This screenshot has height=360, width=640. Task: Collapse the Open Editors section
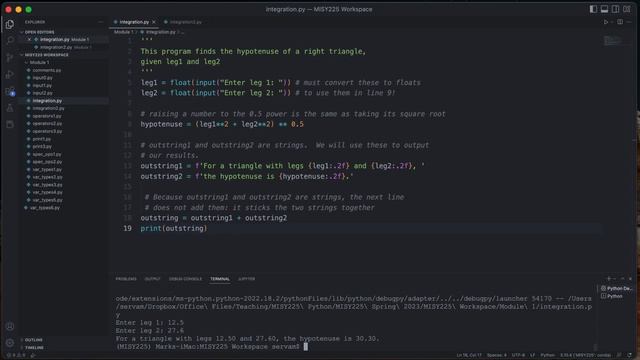[x=39, y=32]
